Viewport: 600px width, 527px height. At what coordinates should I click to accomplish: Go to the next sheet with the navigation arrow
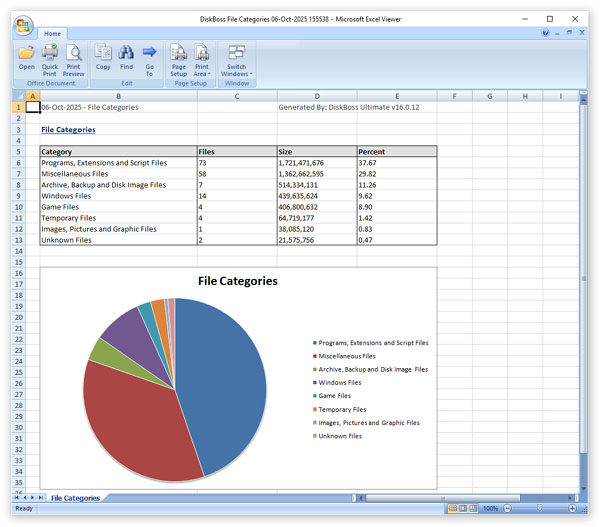tap(33, 498)
